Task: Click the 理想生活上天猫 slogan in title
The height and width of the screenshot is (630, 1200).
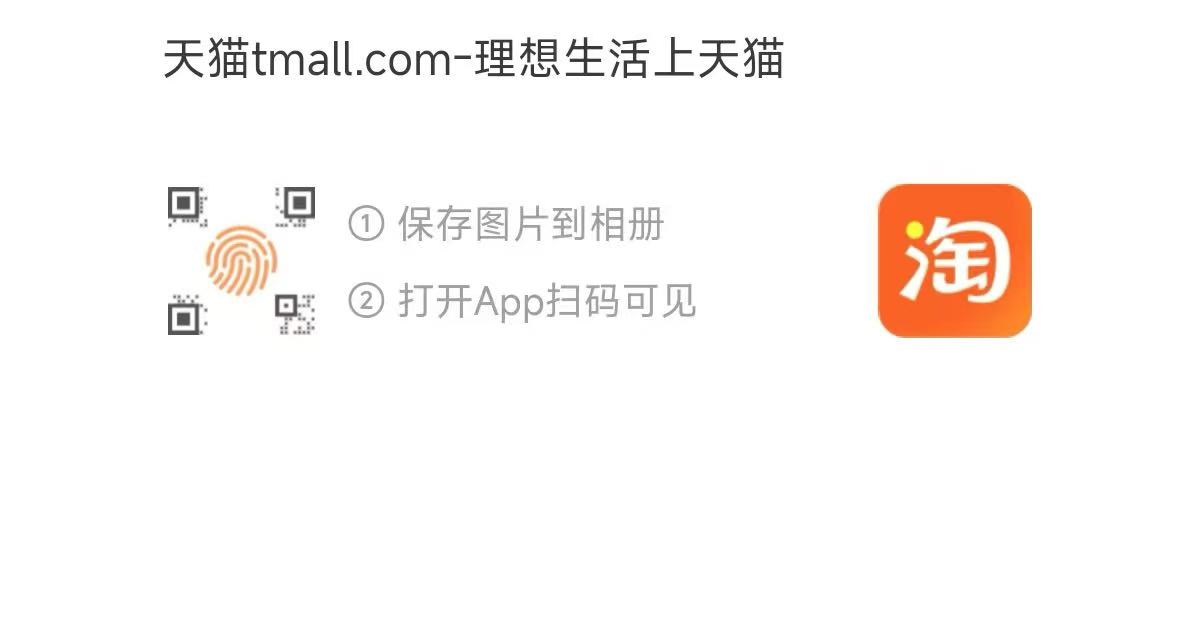Action: click(x=632, y=59)
